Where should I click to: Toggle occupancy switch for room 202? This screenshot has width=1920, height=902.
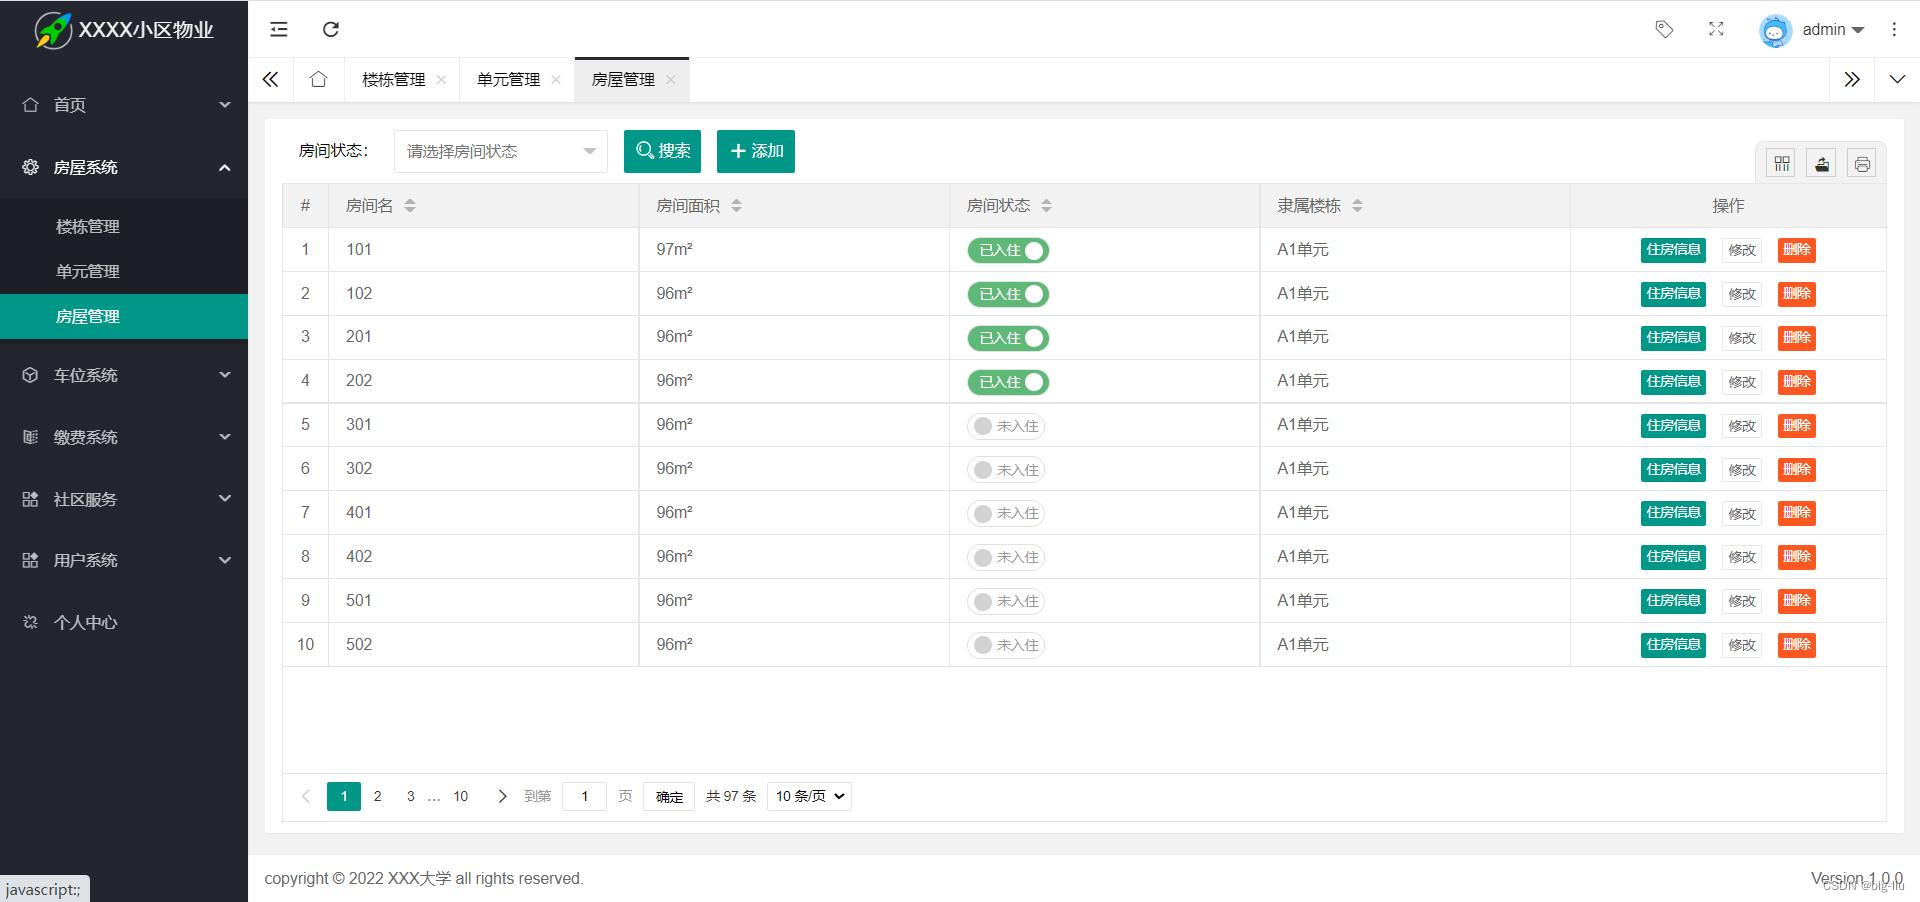[1008, 382]
